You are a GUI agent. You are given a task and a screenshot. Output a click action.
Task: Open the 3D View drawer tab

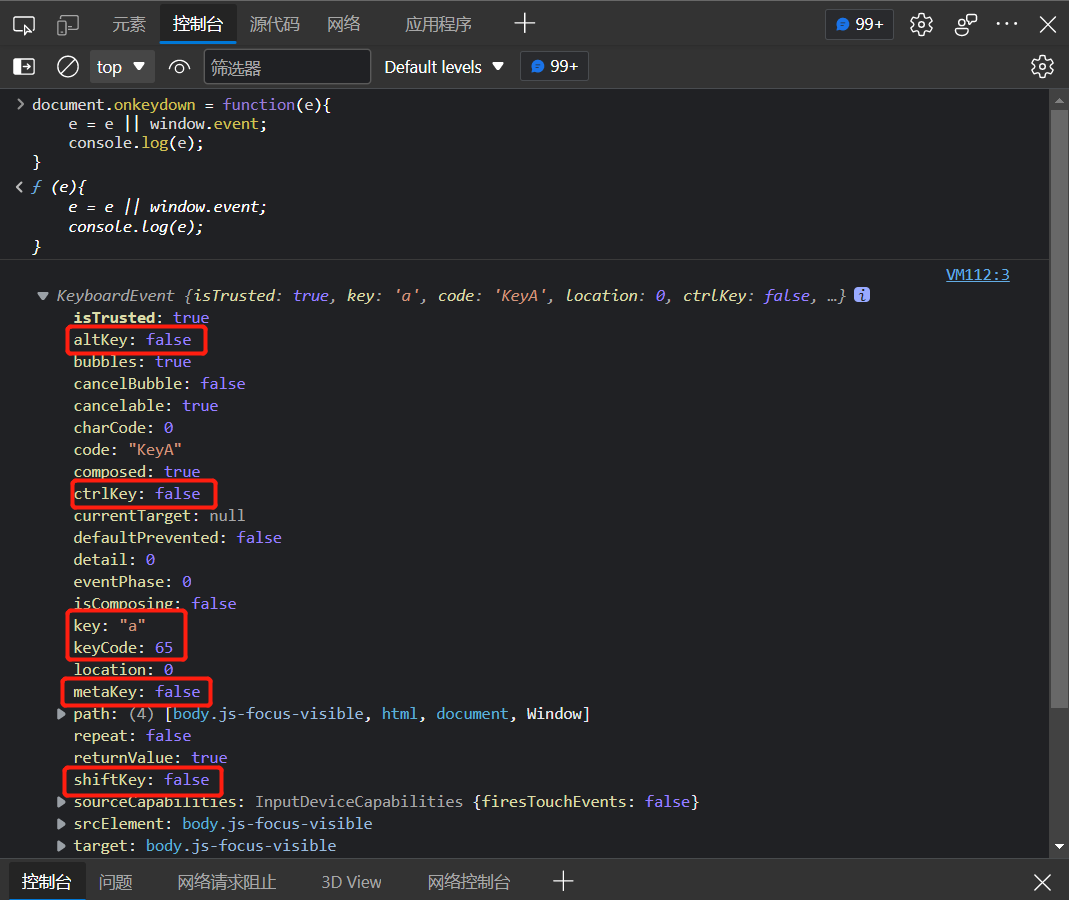(351, 882)
